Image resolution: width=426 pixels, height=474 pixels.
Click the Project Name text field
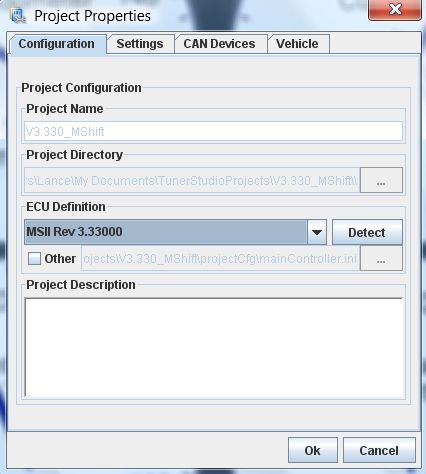[x=213, y=131]
